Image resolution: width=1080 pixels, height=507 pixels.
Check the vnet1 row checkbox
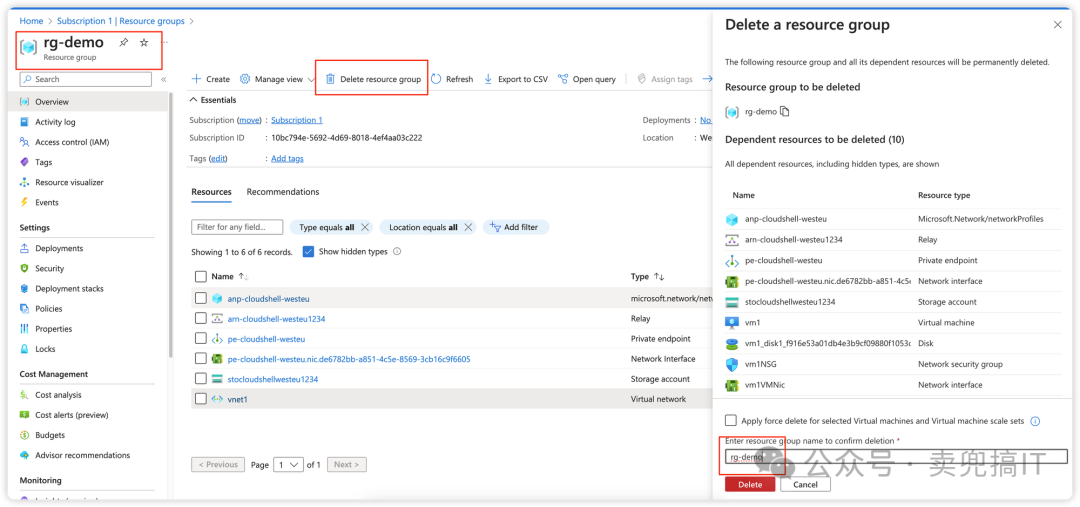[200, 398]
